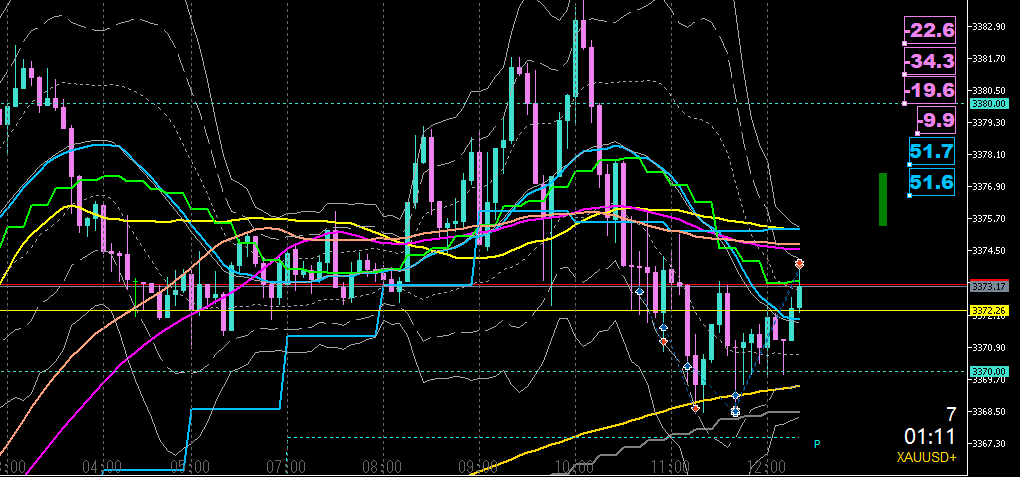
Task: Click the cyan 3370.00 price tag
Action: [x=989, y=371]
